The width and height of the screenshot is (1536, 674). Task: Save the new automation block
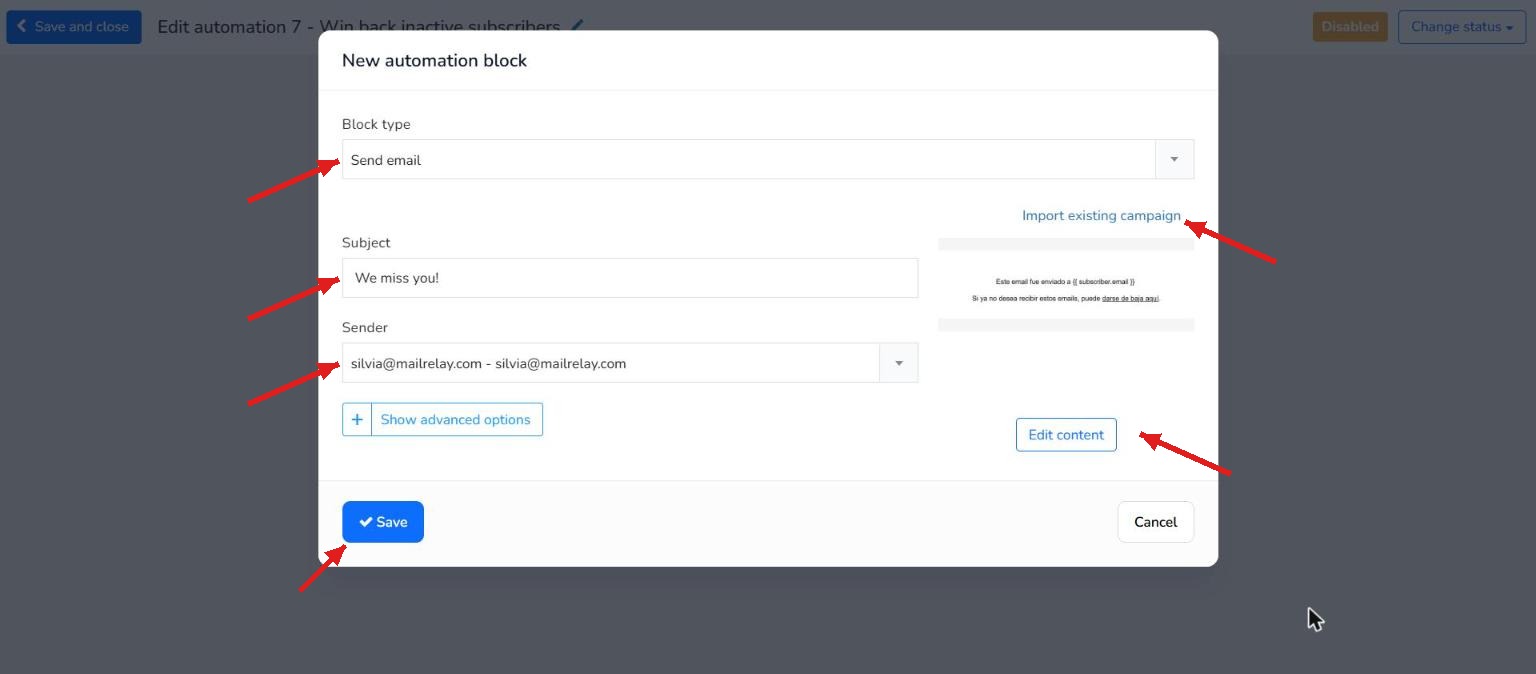pos(383,522)
